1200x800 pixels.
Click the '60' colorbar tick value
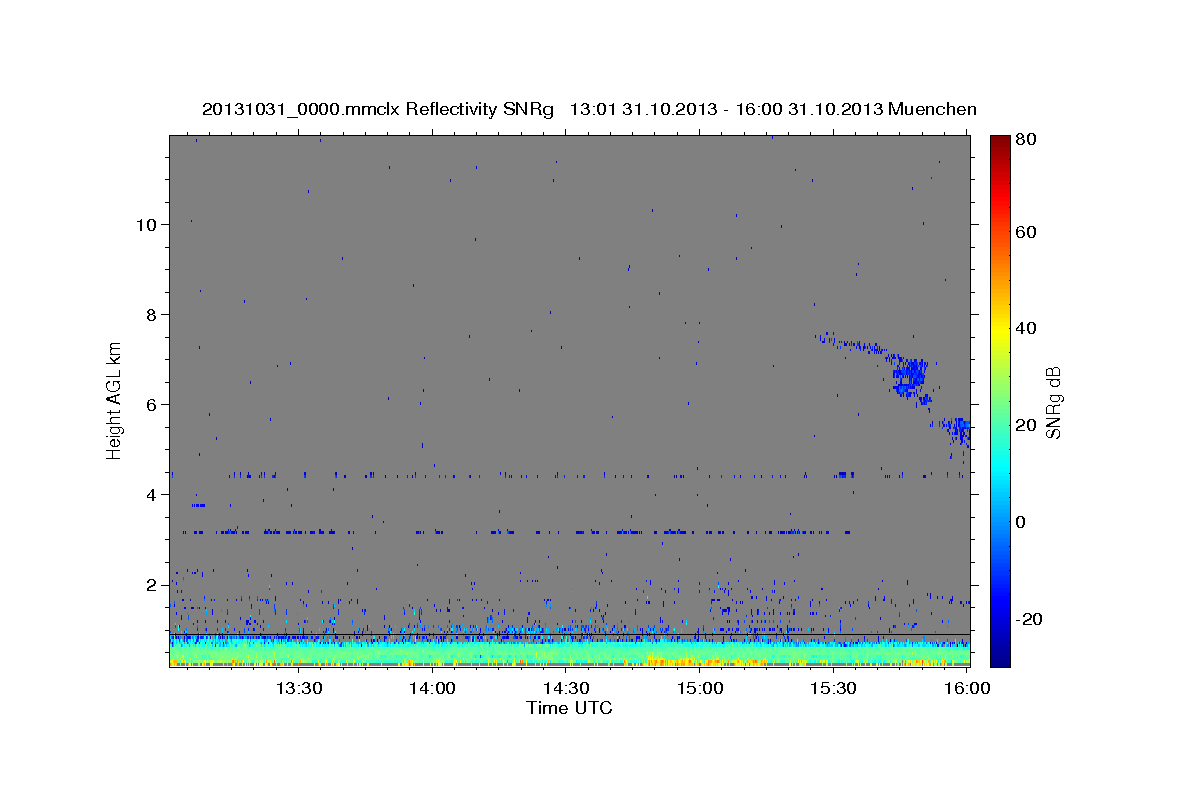click(x=1025, y=232)
